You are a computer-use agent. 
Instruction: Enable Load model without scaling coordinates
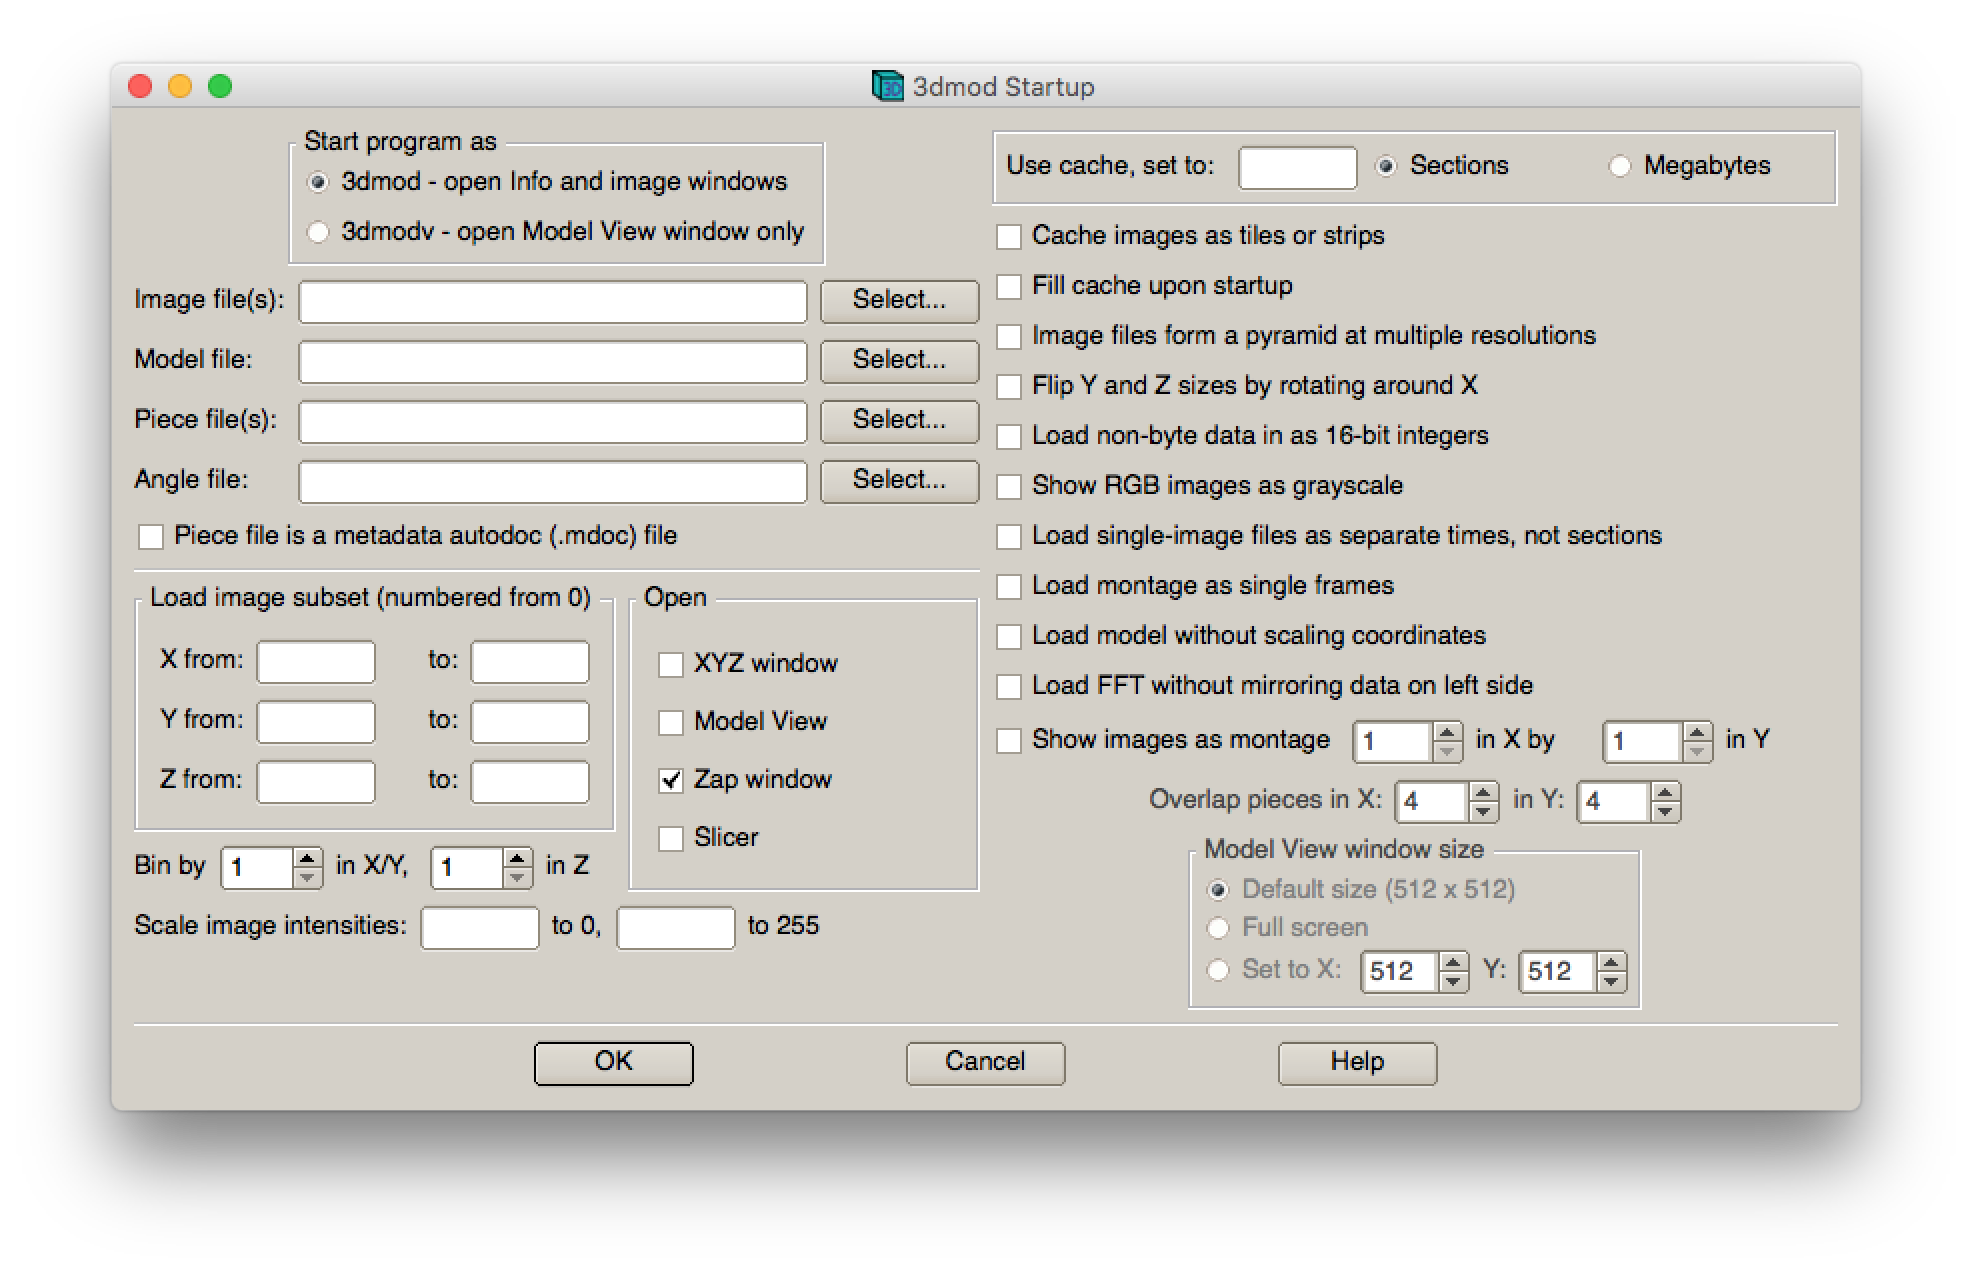point(1009,637)
